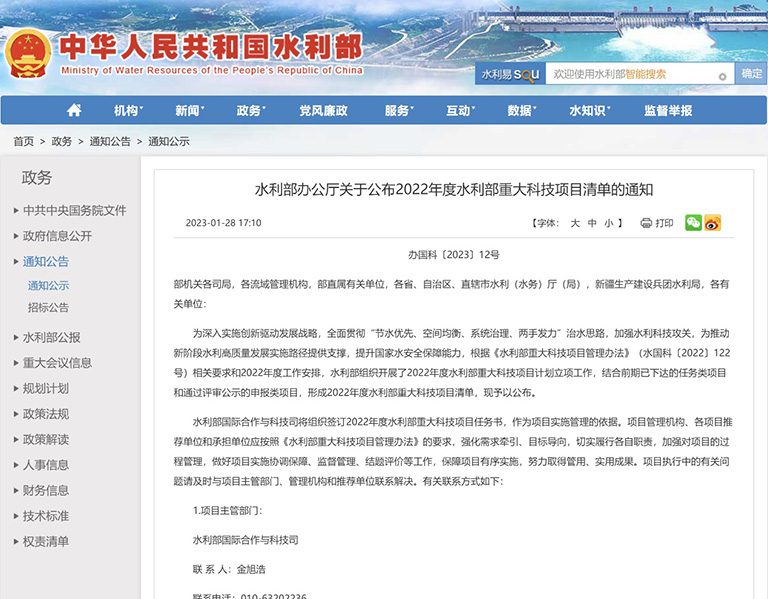Share article via WeChat icon
The width and height of the screenshot is (768, 599).
693,223
